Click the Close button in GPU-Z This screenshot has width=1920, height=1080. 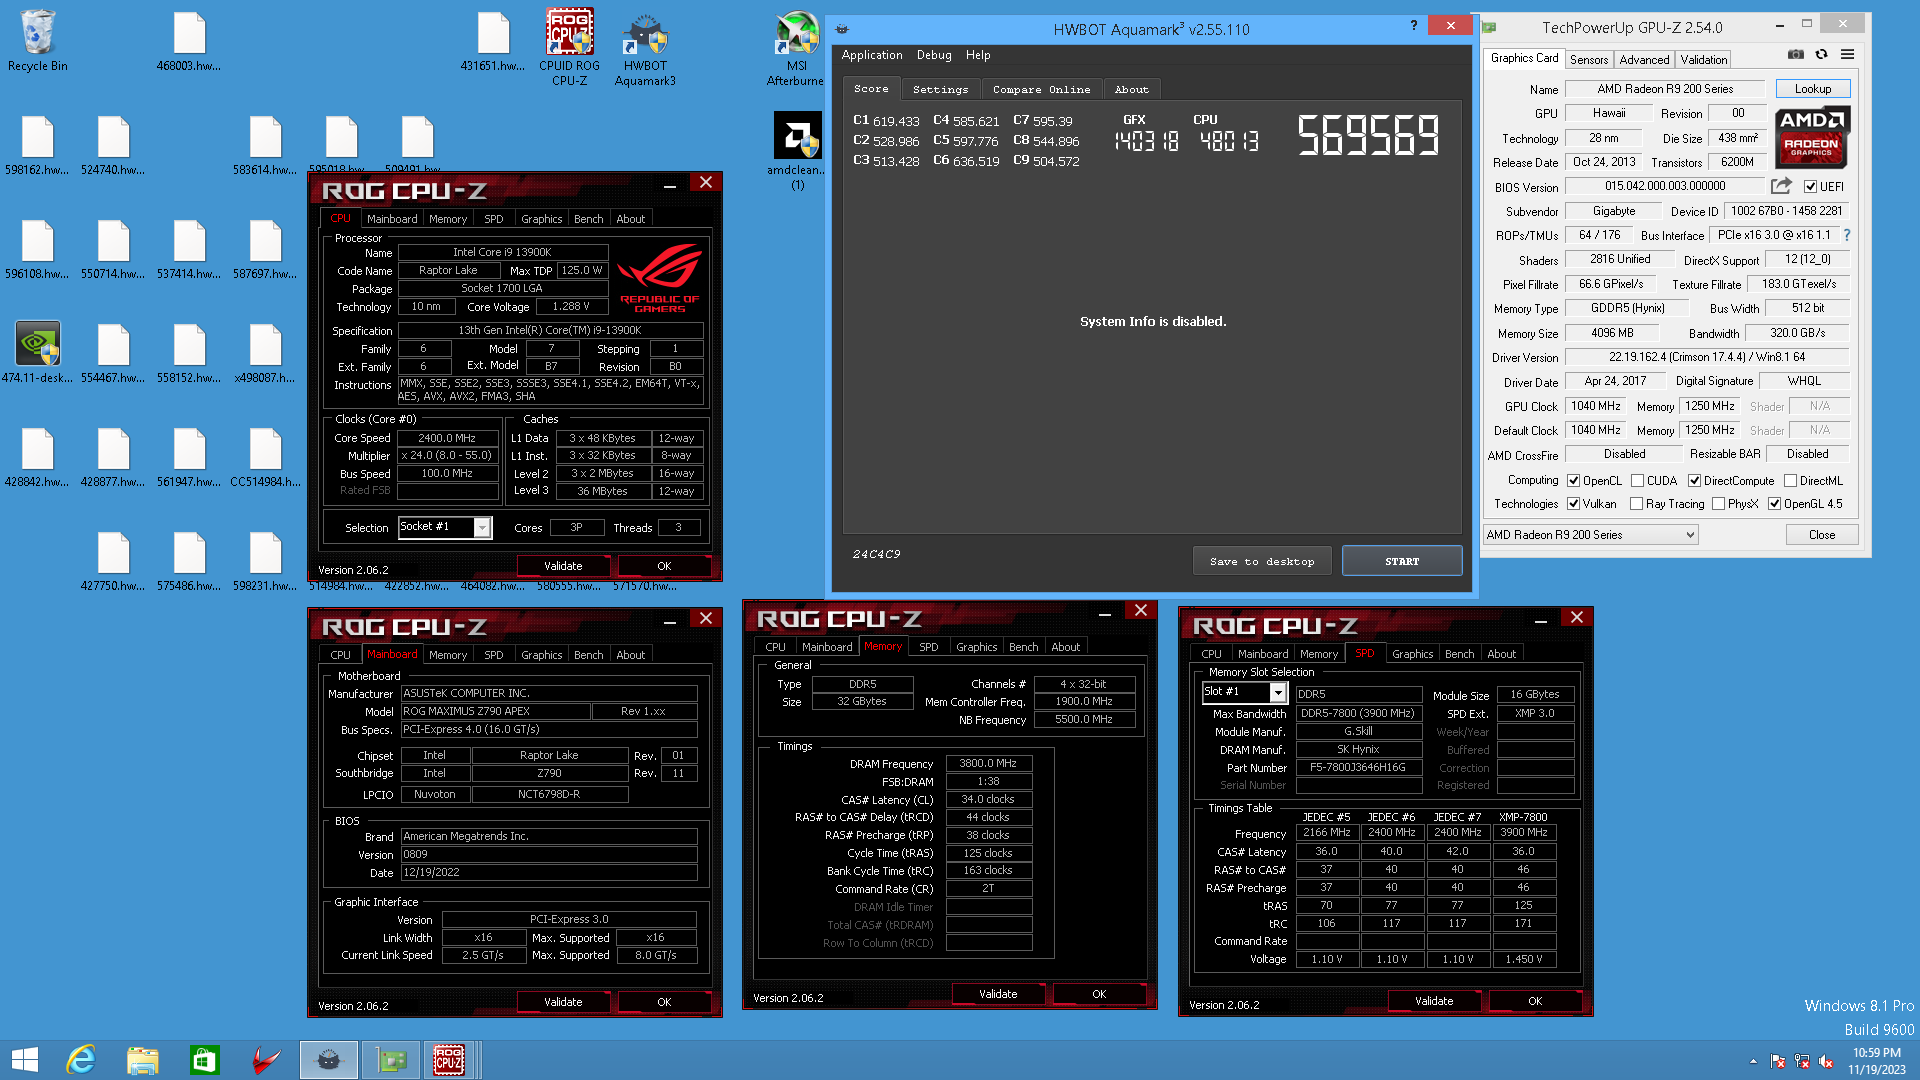[1822, 535]
